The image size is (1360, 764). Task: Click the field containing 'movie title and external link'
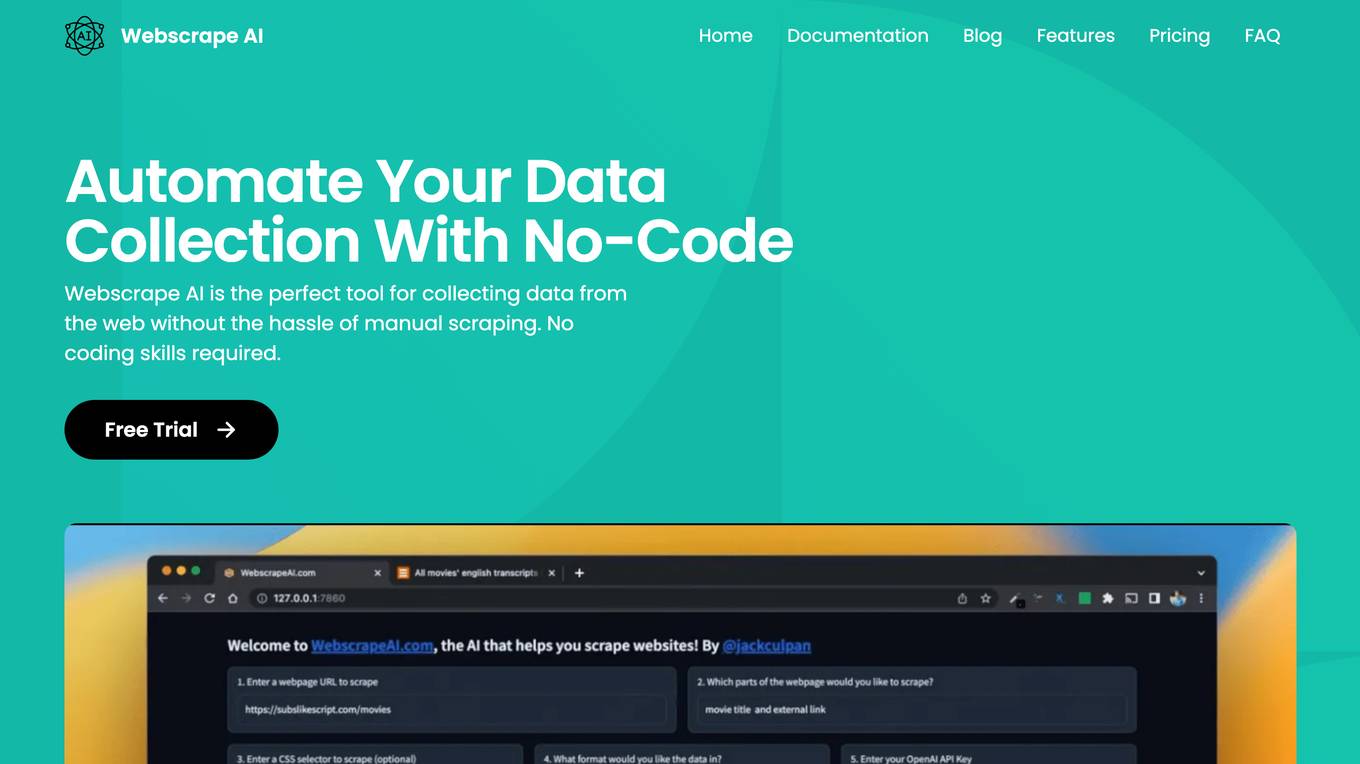911,710
